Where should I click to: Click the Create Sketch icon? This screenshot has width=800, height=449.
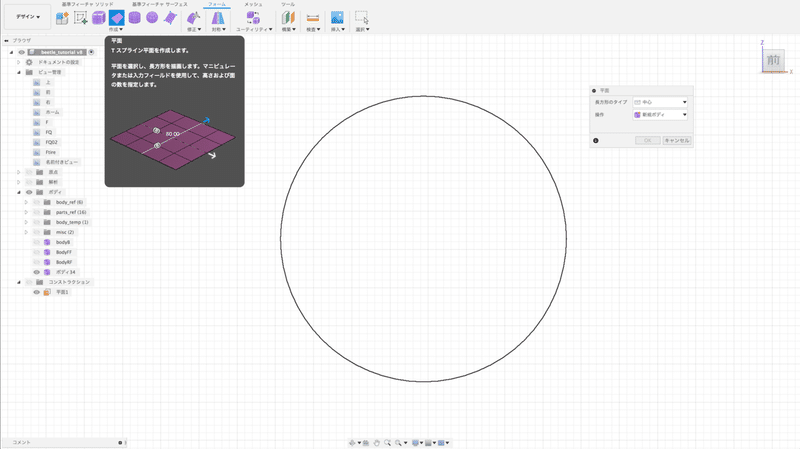click(x=81, y=18)
